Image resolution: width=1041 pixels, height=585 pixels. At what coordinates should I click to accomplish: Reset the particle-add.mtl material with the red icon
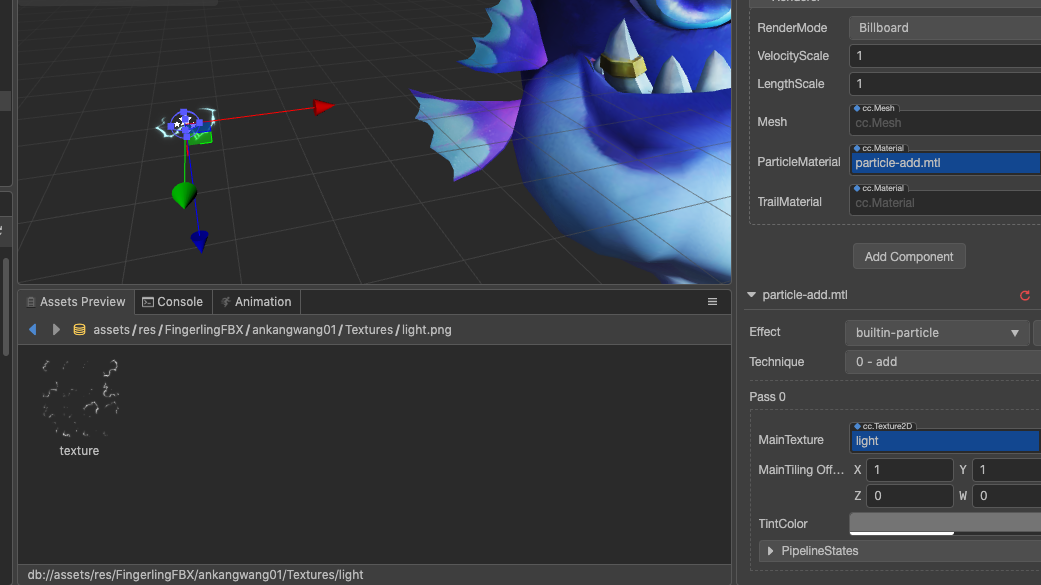coord(1025,295)
